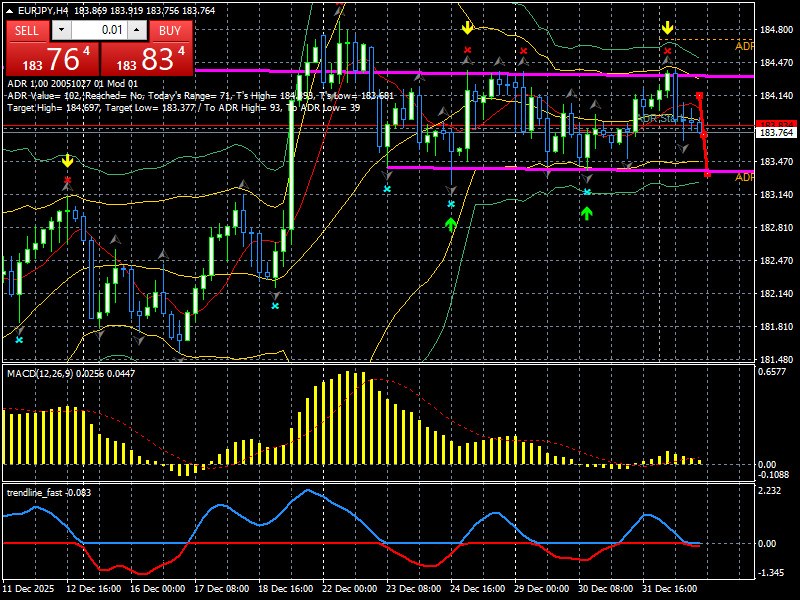Click the lower magenta support line
Screen dimensions: 800x600
(x=570, y=169)
